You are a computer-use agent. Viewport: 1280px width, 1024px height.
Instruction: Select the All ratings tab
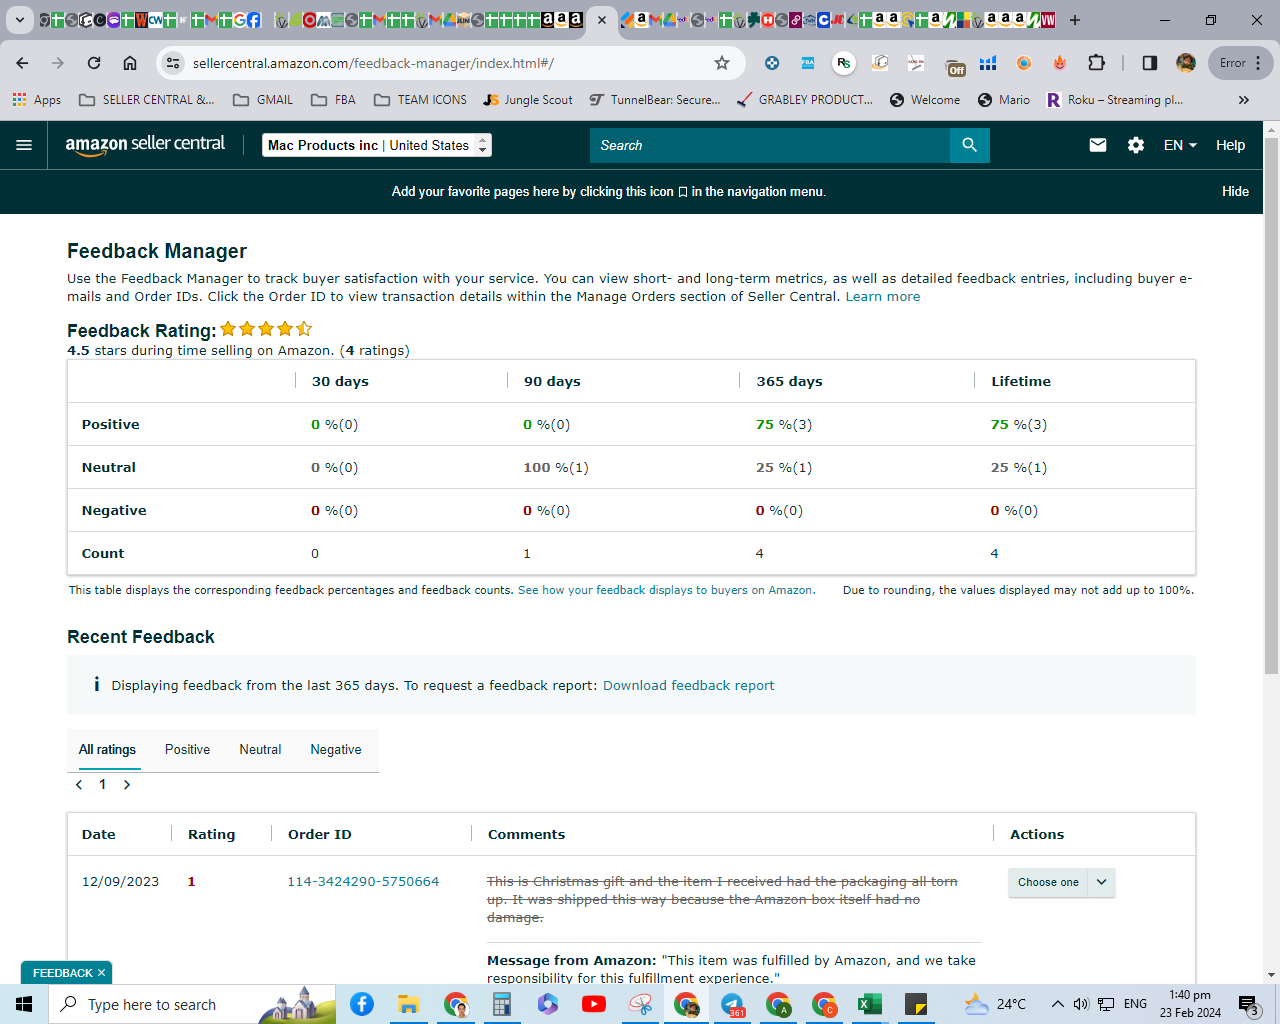(x=107, y=750)
